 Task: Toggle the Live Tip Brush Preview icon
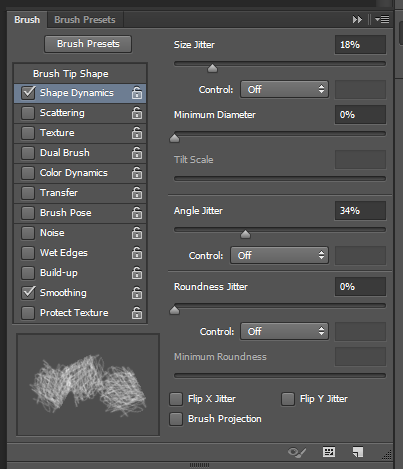[296, 452]
